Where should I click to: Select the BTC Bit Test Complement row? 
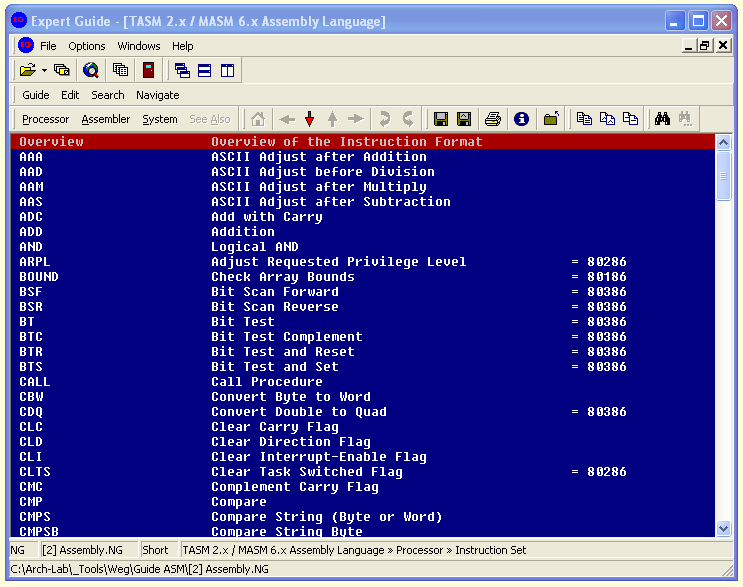362,336
